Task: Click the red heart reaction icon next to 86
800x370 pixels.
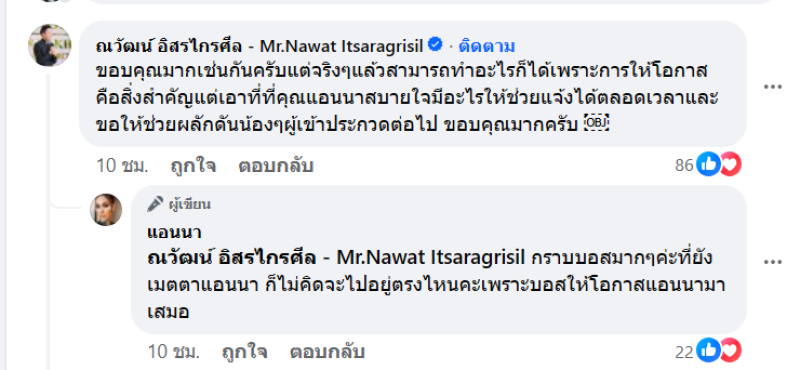Action: pos(730,164)
